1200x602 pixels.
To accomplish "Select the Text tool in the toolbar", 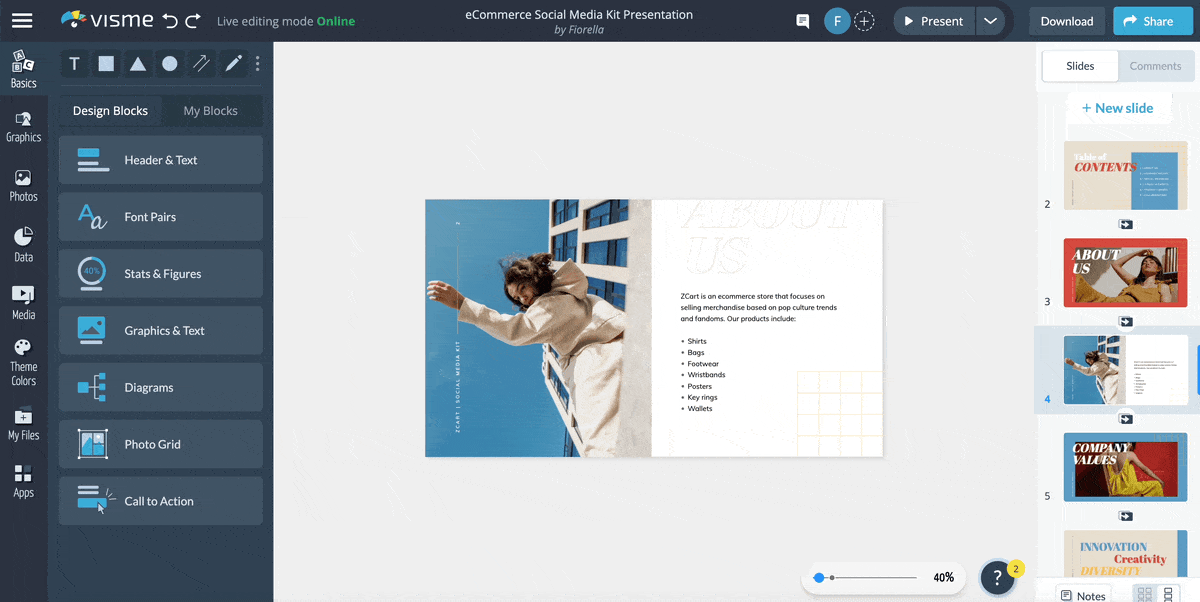I will (74, 63).
